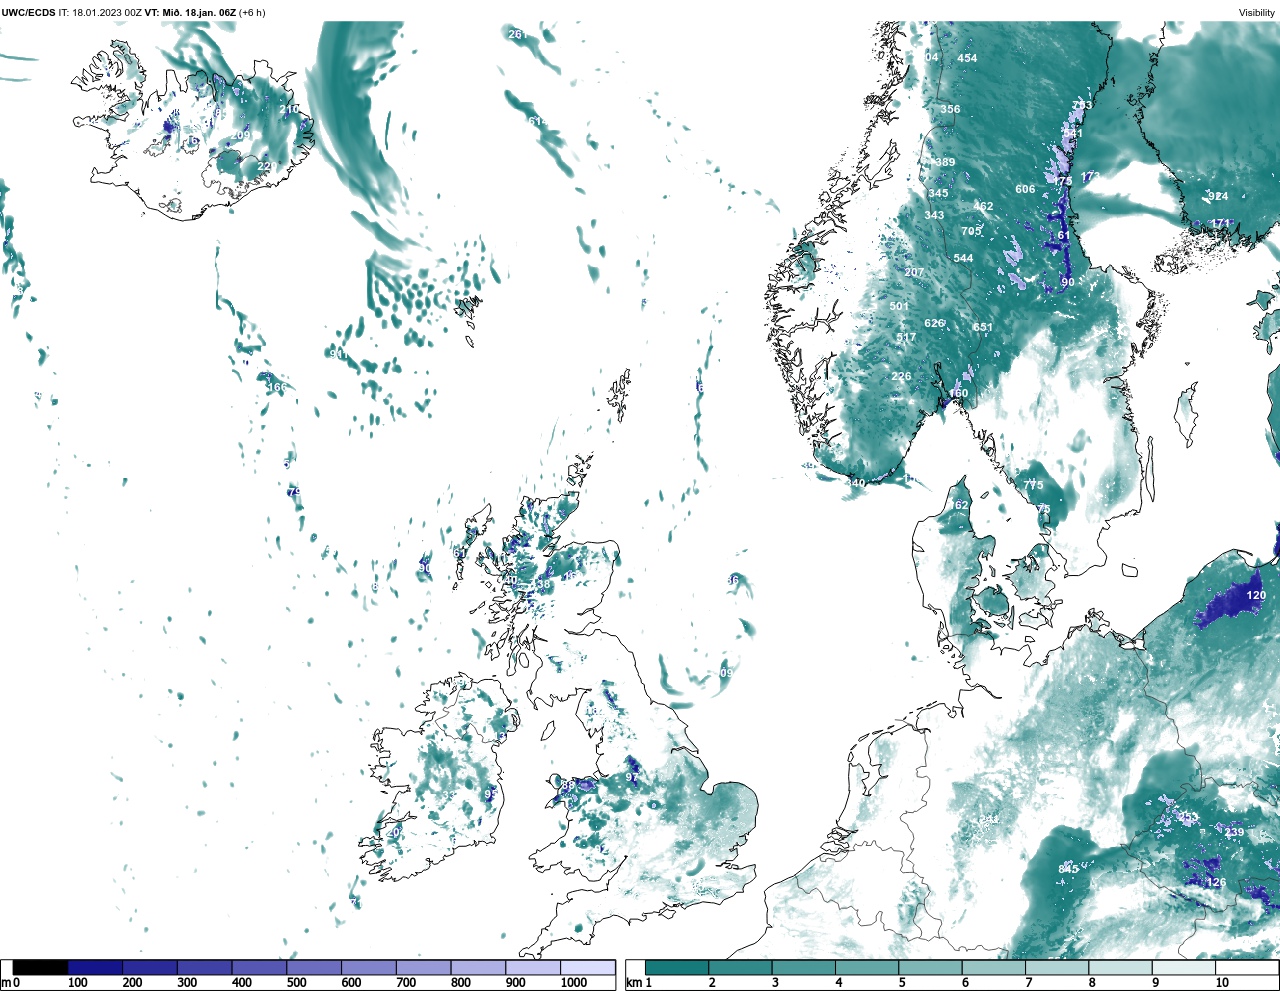Click the 400–500 m legend swatch
The image size is (1280, 991).
(259, 967)
